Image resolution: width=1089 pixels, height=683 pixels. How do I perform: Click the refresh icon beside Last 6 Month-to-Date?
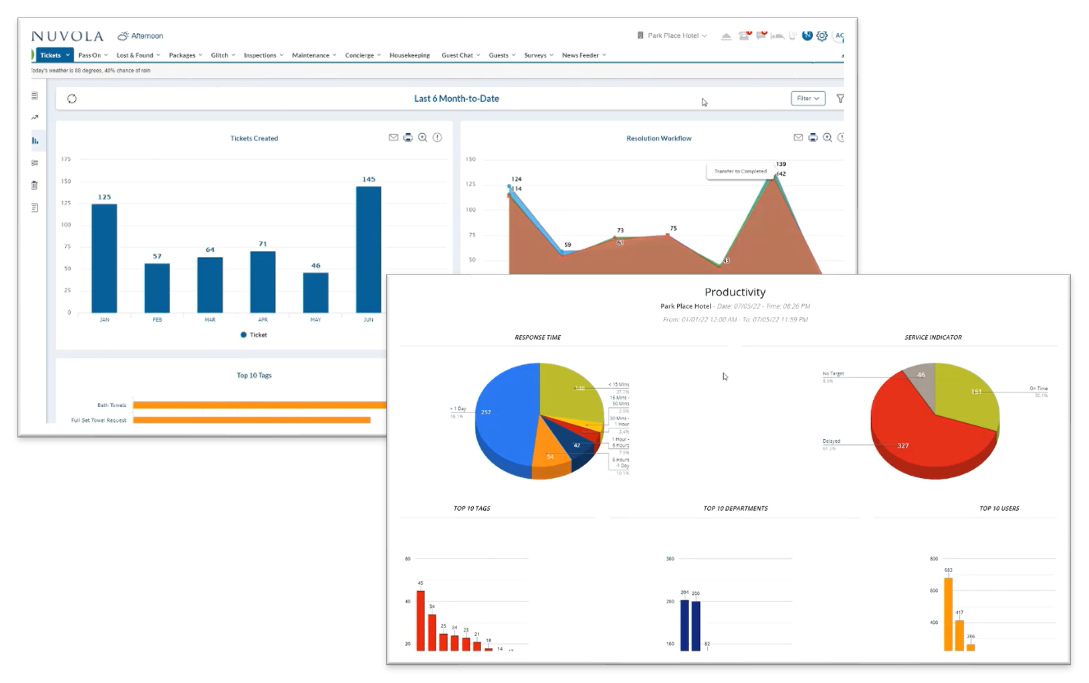click(72, 99)
